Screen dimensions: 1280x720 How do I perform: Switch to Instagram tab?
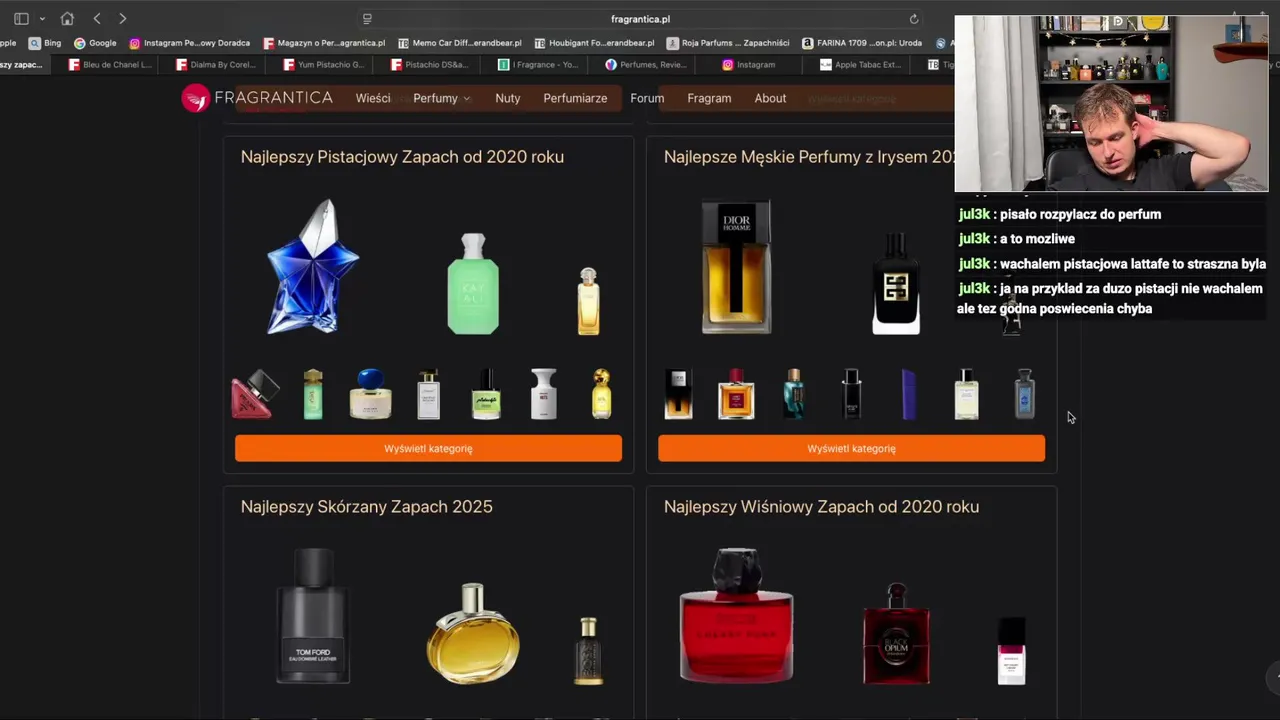tap(748, 65)
